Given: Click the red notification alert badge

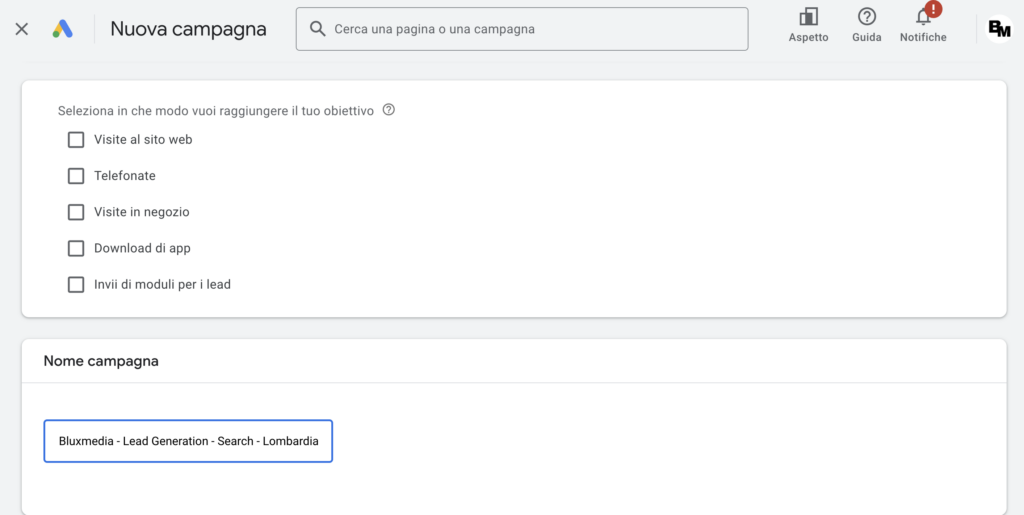Looking at the screenshot, I should [x=933, y=9].
